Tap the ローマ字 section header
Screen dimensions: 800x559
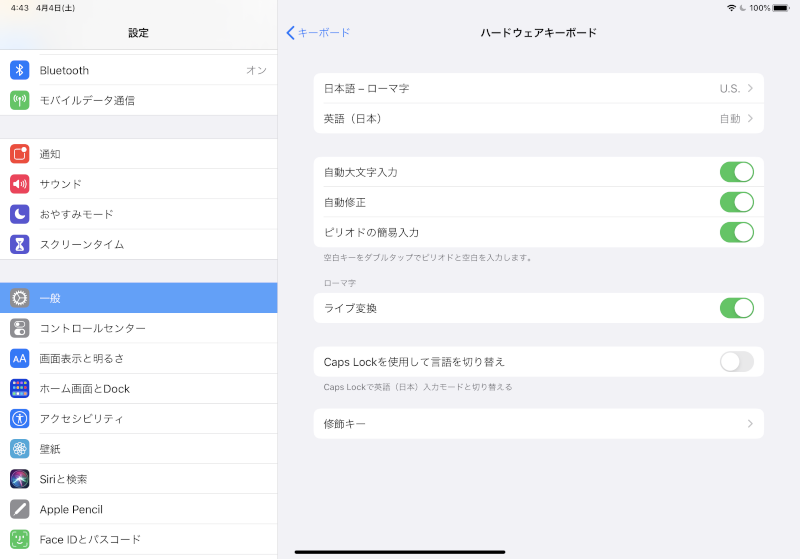point(339,283)
